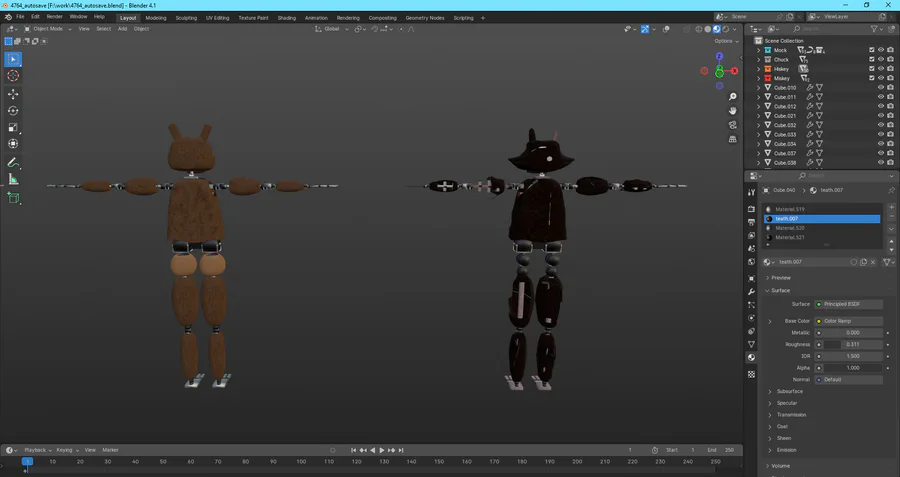Image resolution: width=900 pixels, height=477 pixels.
Task: Open the timeline Playback menu button
Action: pyautogui.click(x=37, y=450)
